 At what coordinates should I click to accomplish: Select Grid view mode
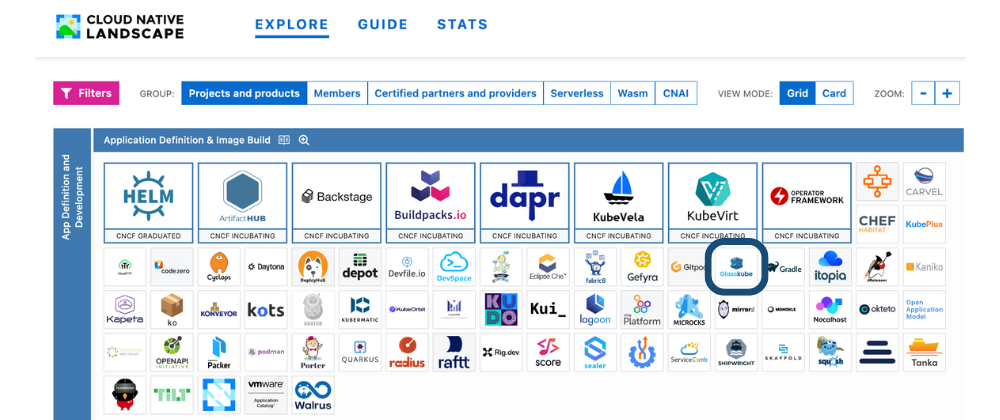tap(797, 93)
